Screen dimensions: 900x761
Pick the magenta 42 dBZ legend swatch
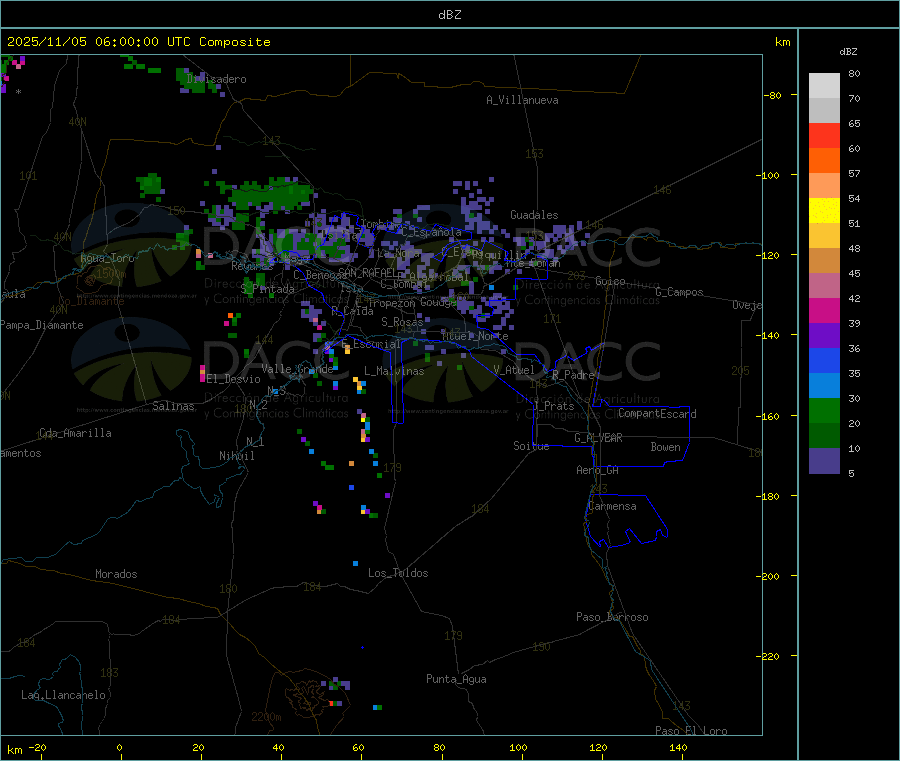pos(824,310)
